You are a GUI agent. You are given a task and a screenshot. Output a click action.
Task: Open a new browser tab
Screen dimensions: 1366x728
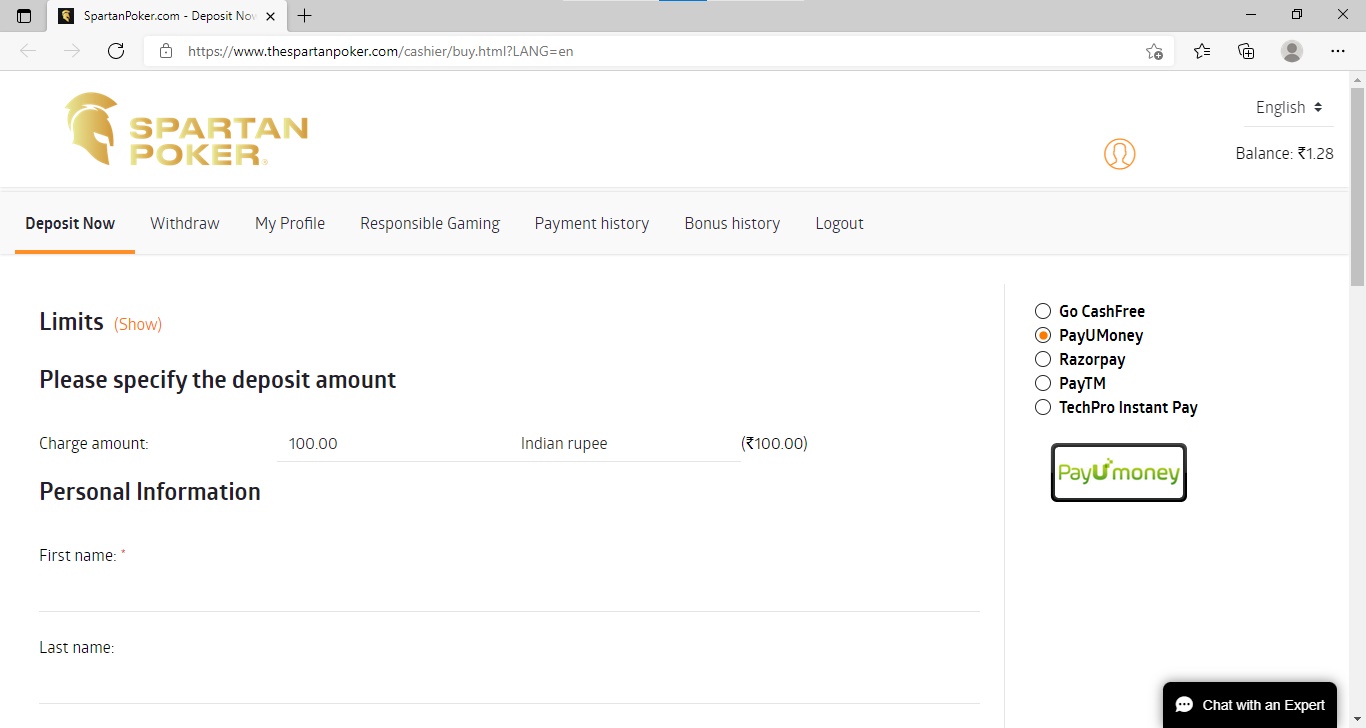tap(305, 16)
